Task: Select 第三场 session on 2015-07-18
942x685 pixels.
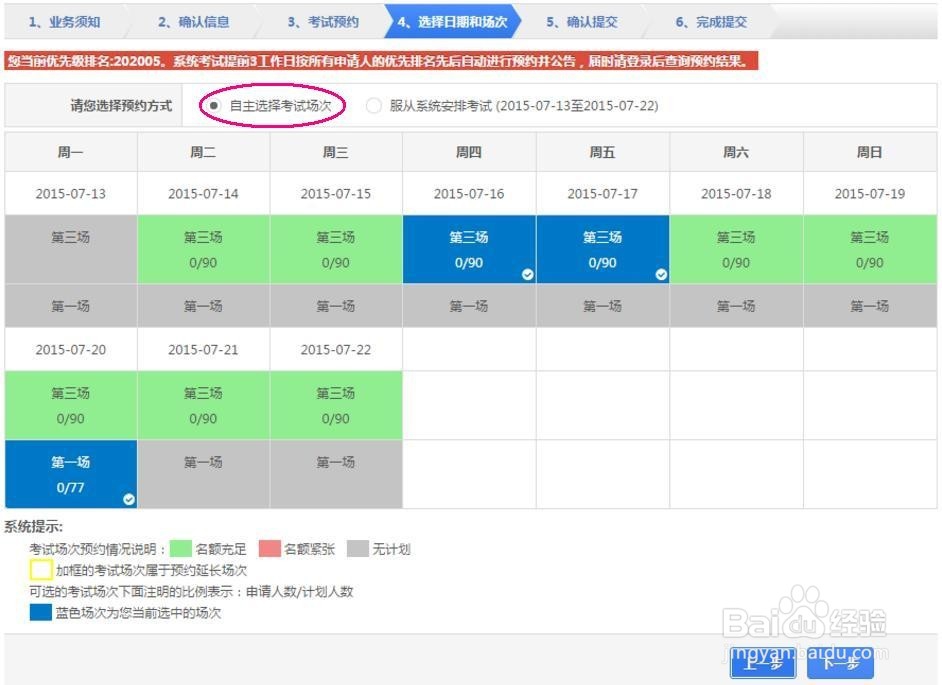Action: click(x=736, y=248)
